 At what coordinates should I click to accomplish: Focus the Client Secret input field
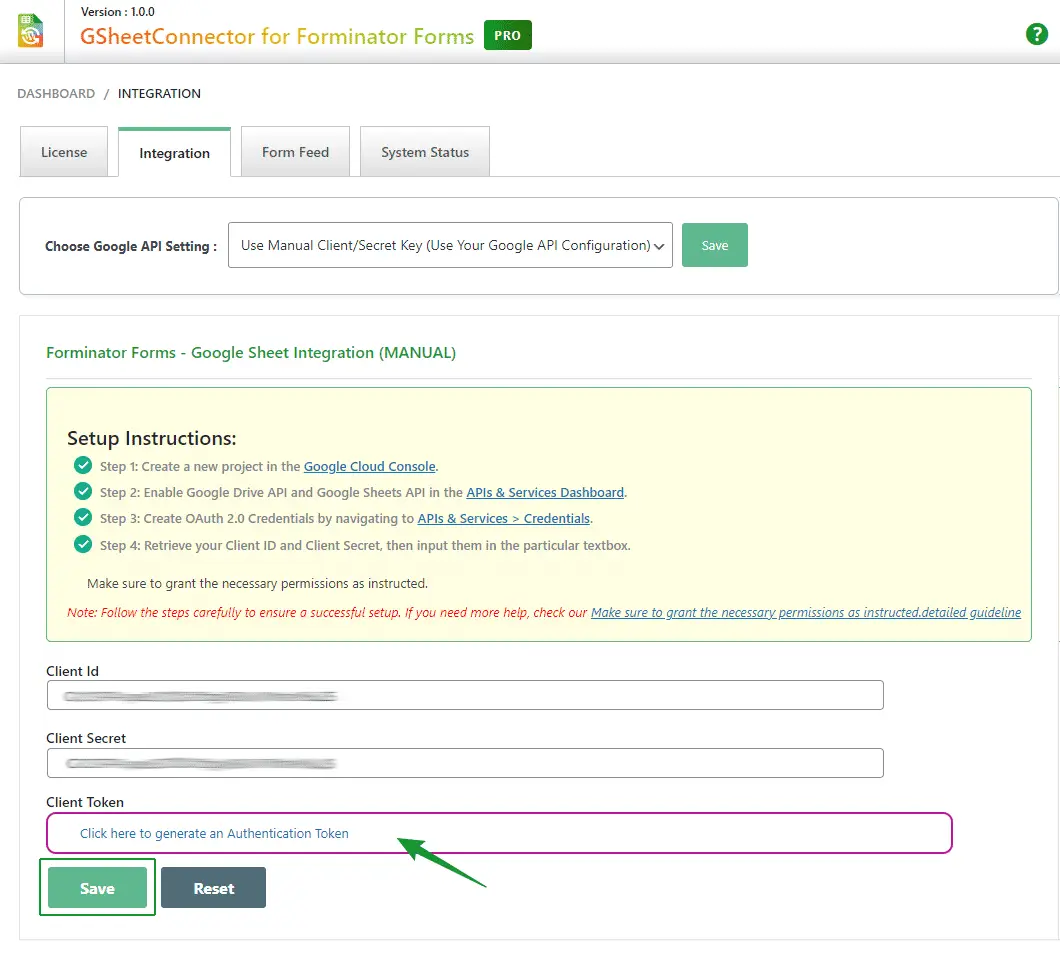pos(465,763)
